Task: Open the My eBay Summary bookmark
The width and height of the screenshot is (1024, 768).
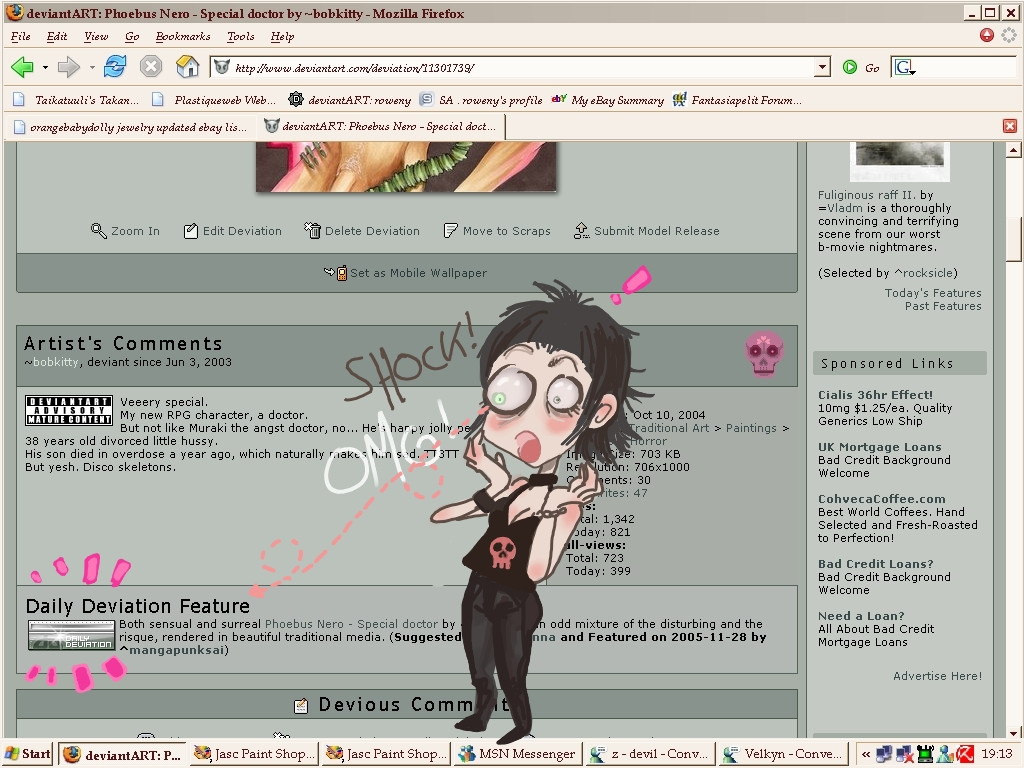Action: 607,100
